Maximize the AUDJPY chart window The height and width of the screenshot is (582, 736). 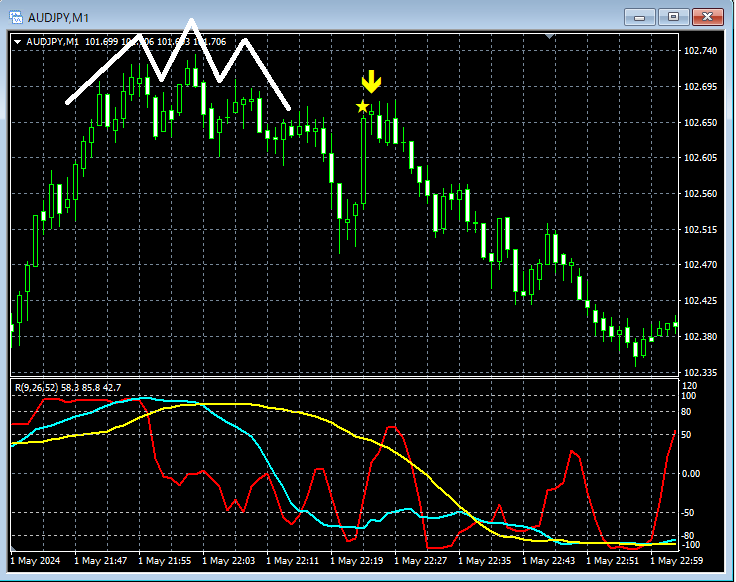point(673,16)
